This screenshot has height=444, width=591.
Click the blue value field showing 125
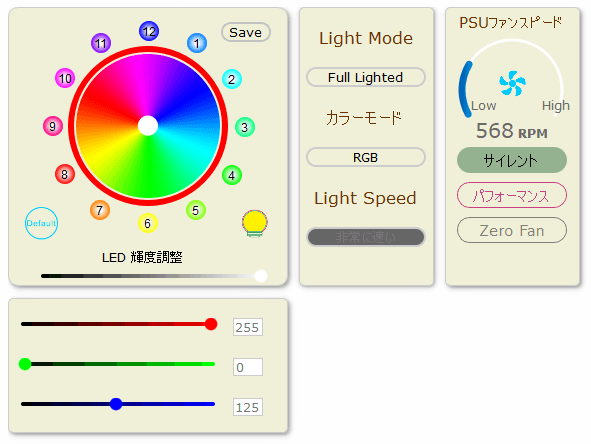[248, 407]
